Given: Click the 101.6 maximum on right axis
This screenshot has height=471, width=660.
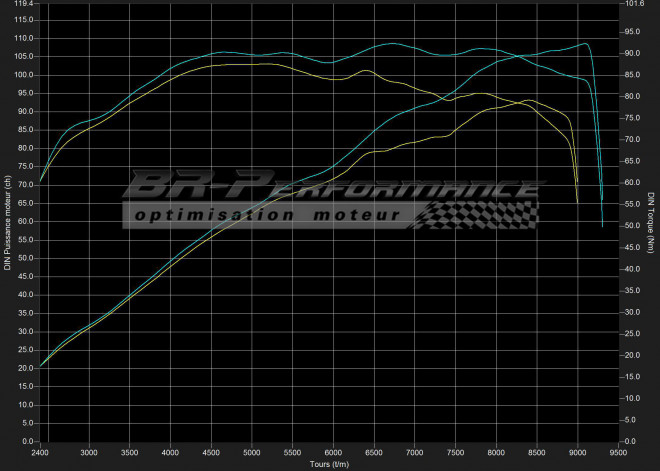Looking at the screenshot, I should pyautogui.click(x=636, y=4).
